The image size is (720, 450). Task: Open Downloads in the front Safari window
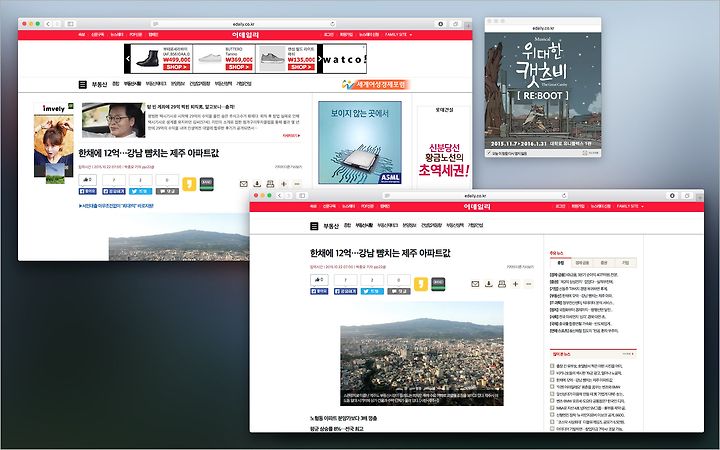[672, 196]
